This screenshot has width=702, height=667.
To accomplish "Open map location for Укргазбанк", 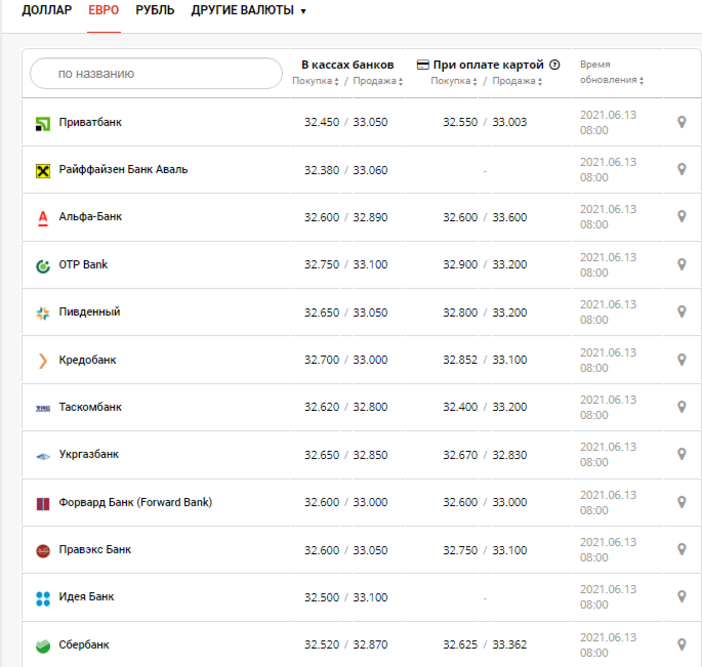I will [x=681, y=454].
